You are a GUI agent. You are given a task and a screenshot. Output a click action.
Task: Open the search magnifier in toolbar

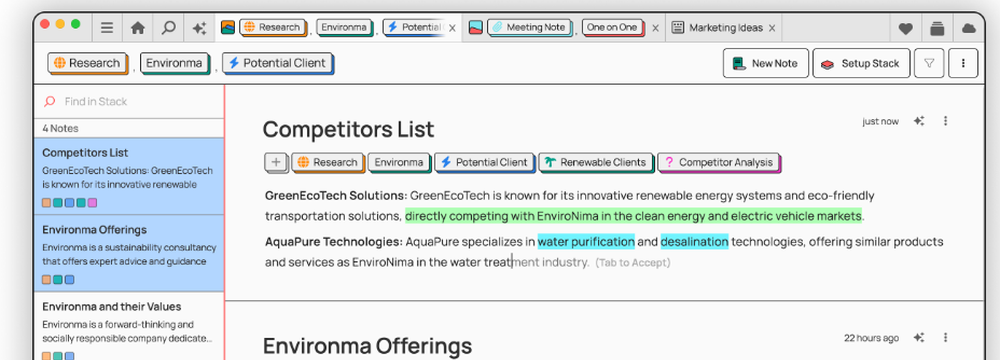pyautogui.click(x=168, y=27)
